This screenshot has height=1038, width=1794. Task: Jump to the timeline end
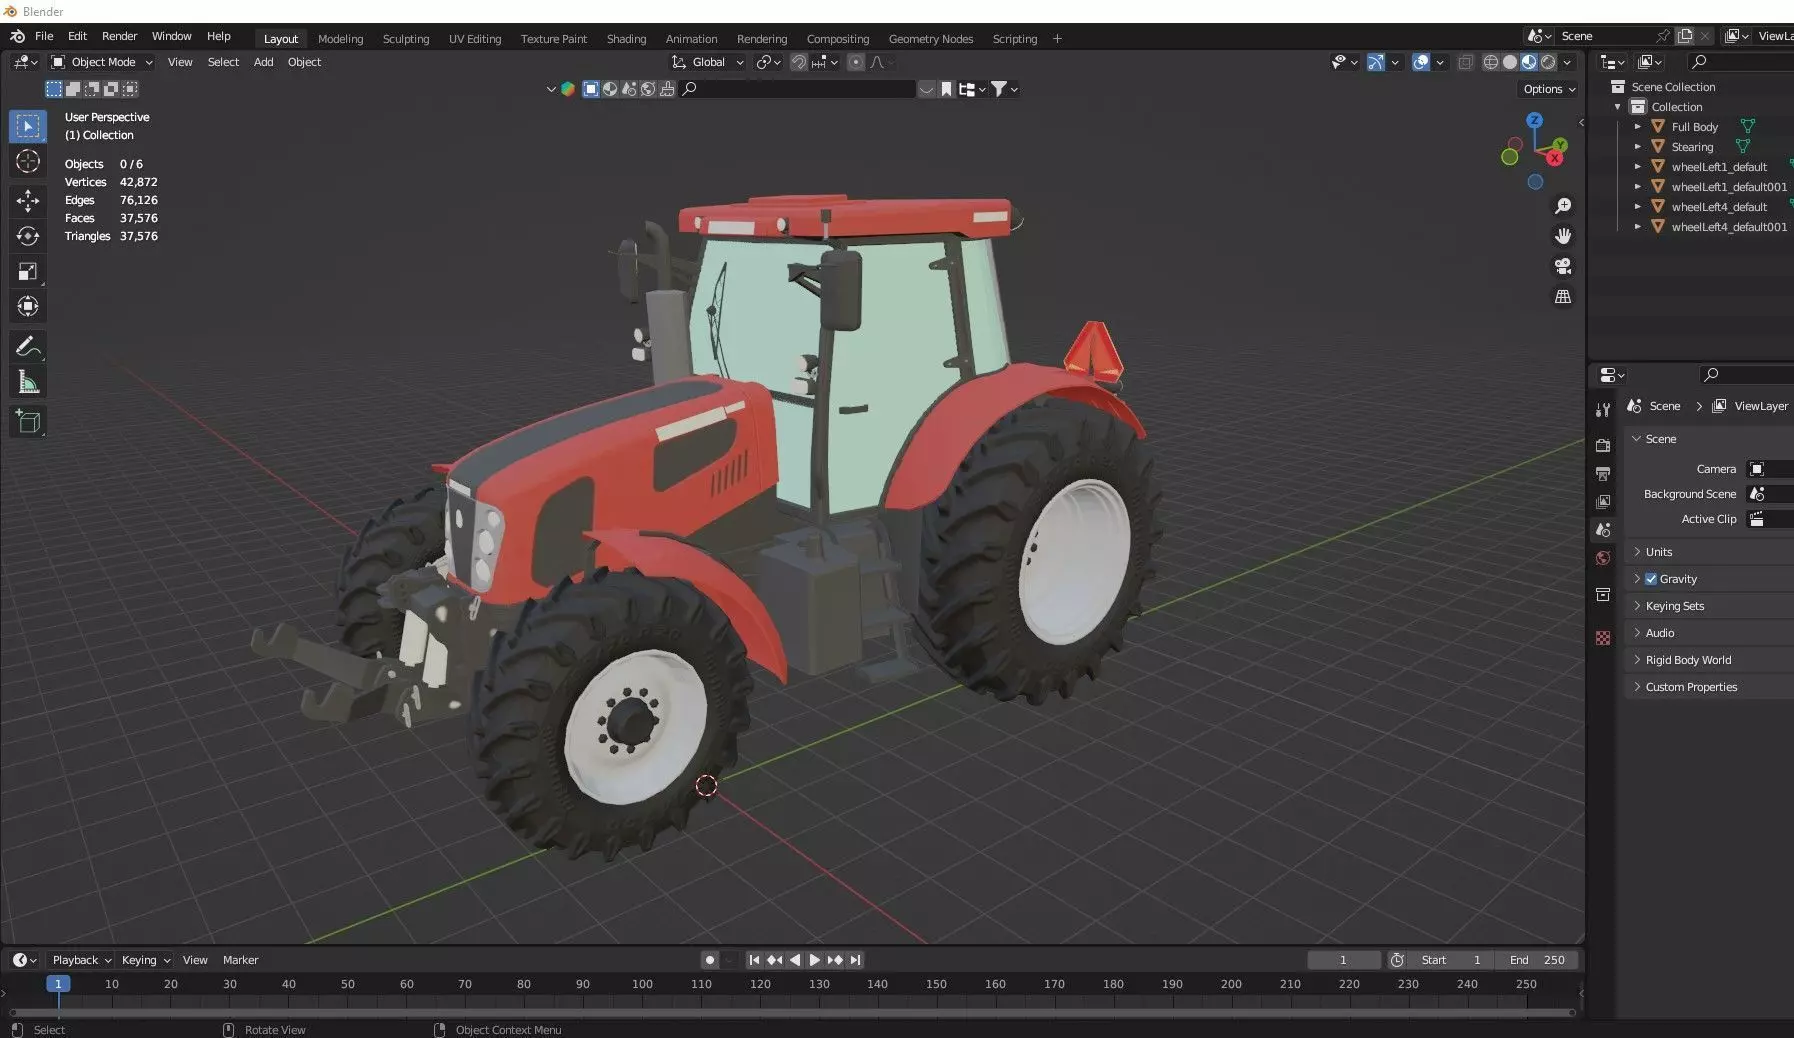click(x=855, y=960)
